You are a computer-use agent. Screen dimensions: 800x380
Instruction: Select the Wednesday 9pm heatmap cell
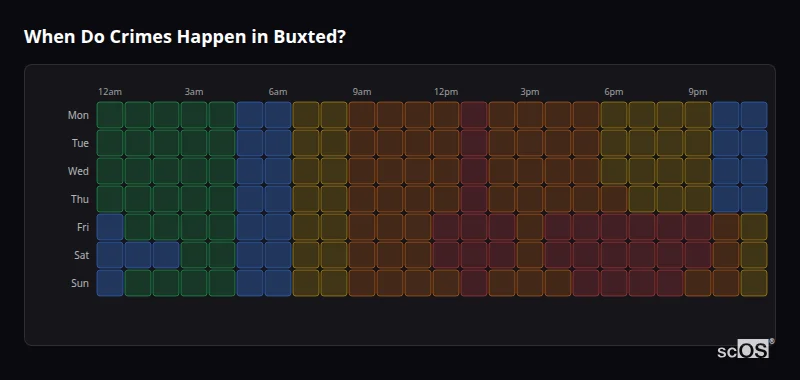[698, 171]
